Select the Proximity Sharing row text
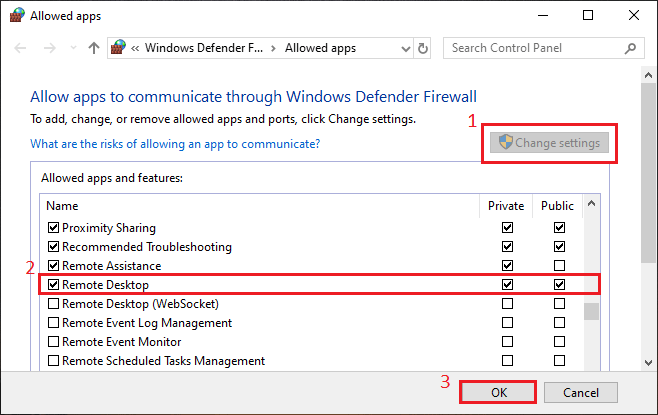Screen dimensions: 658x415 (x=109, y=228)
